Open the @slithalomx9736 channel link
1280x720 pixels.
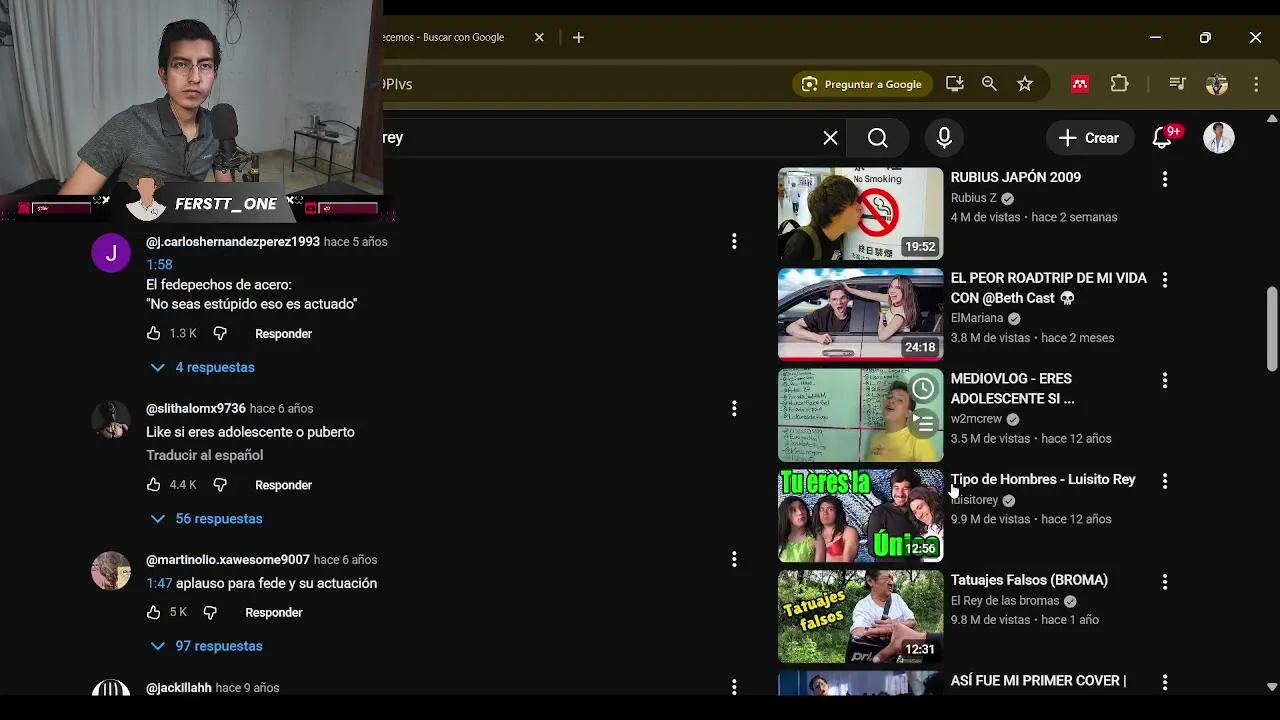point(196,408)
